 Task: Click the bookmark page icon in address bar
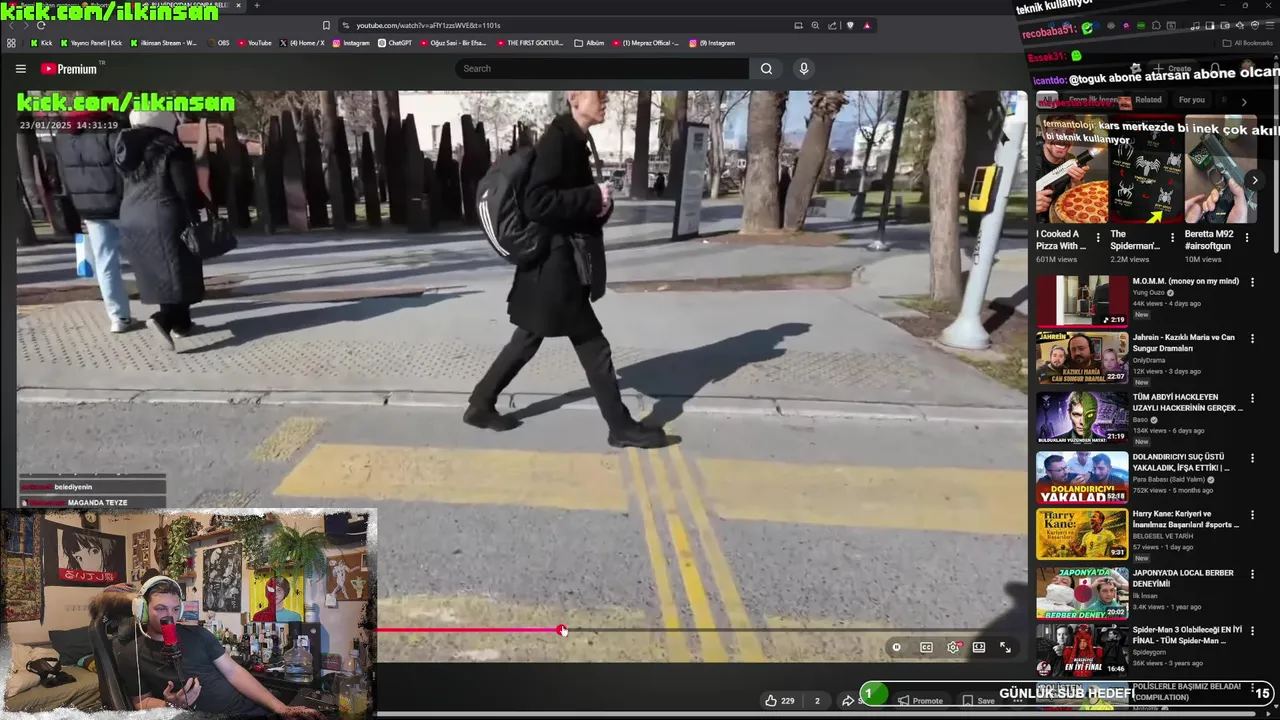pos(326,25)
